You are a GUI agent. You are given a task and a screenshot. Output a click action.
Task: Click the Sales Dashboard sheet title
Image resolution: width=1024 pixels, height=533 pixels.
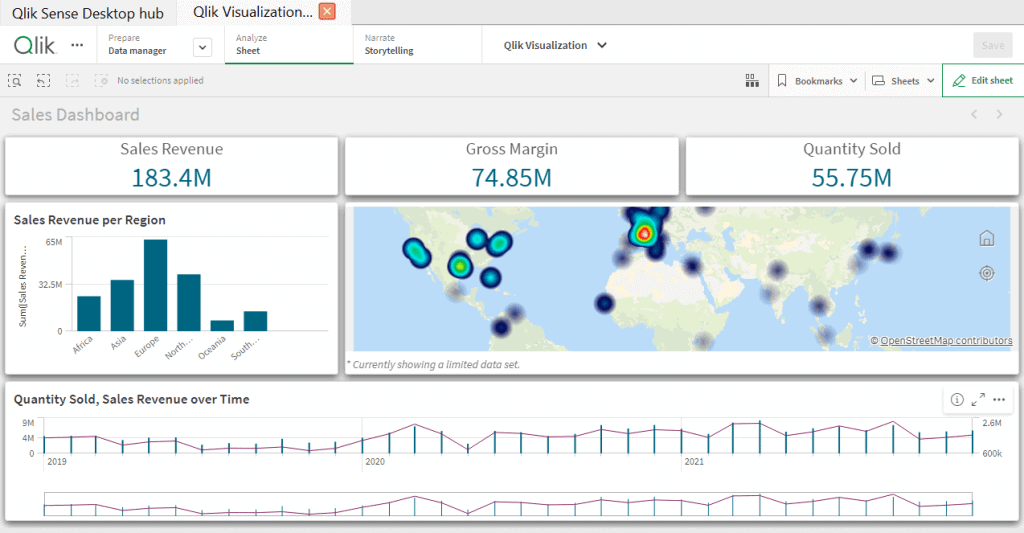pyautogui.click(x=76, y=115)
